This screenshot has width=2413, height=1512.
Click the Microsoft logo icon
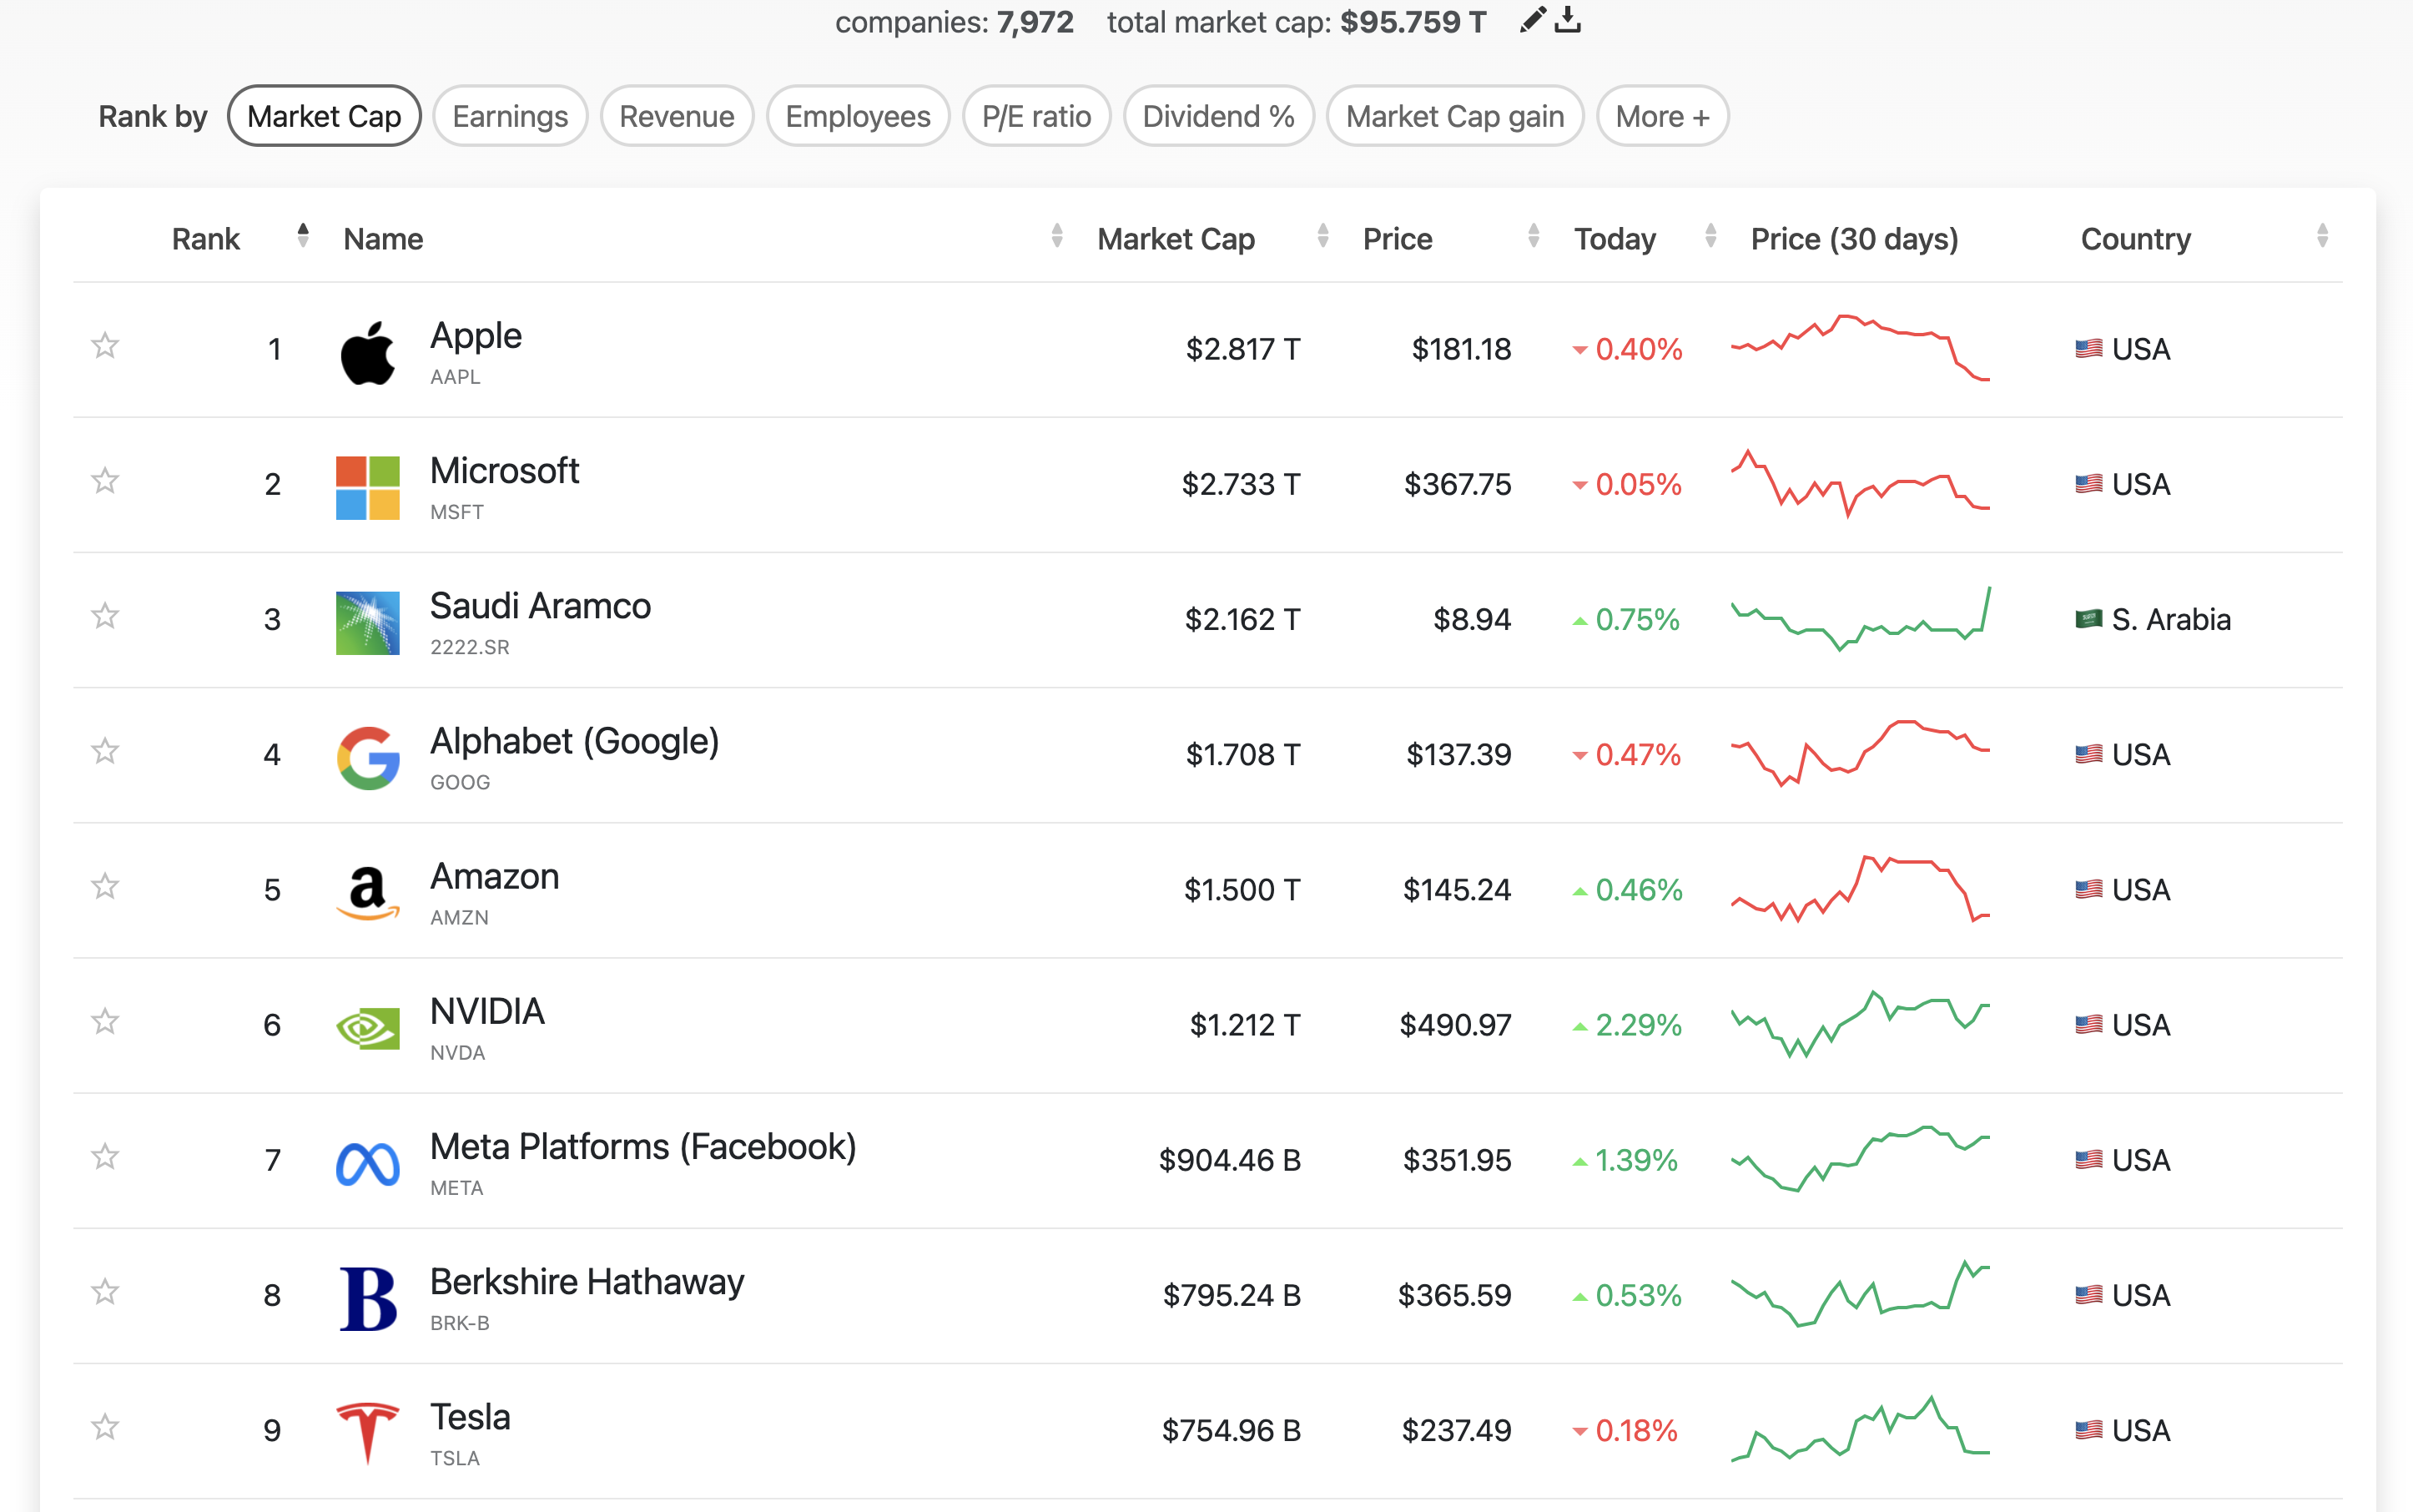click(367, 487)
